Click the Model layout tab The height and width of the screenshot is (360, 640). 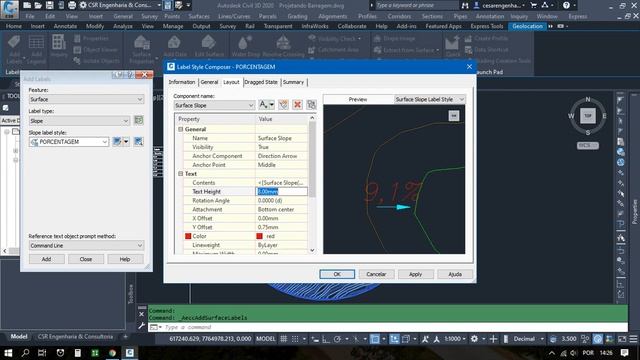pyautogui.click(x=19, y=337)
